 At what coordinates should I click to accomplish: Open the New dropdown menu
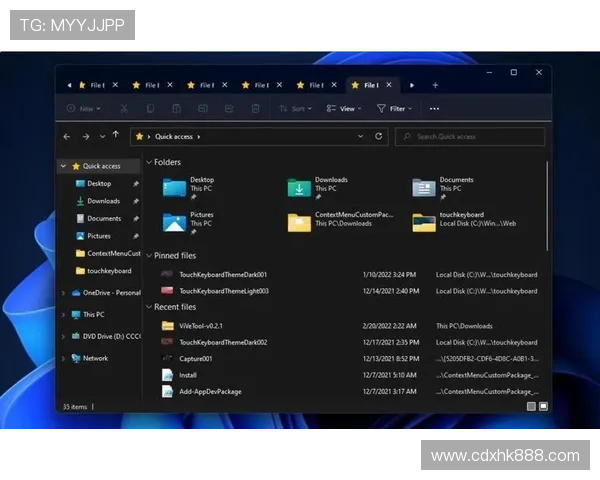coord(84,109)
